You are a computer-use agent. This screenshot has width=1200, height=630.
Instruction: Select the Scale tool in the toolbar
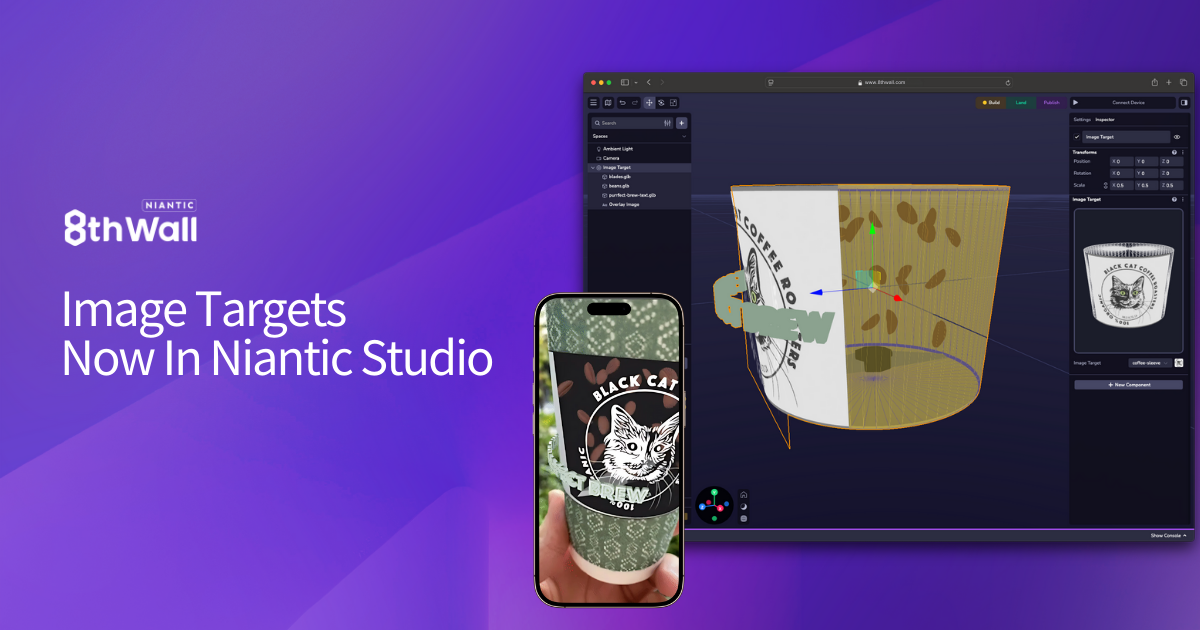click(673, 102)
